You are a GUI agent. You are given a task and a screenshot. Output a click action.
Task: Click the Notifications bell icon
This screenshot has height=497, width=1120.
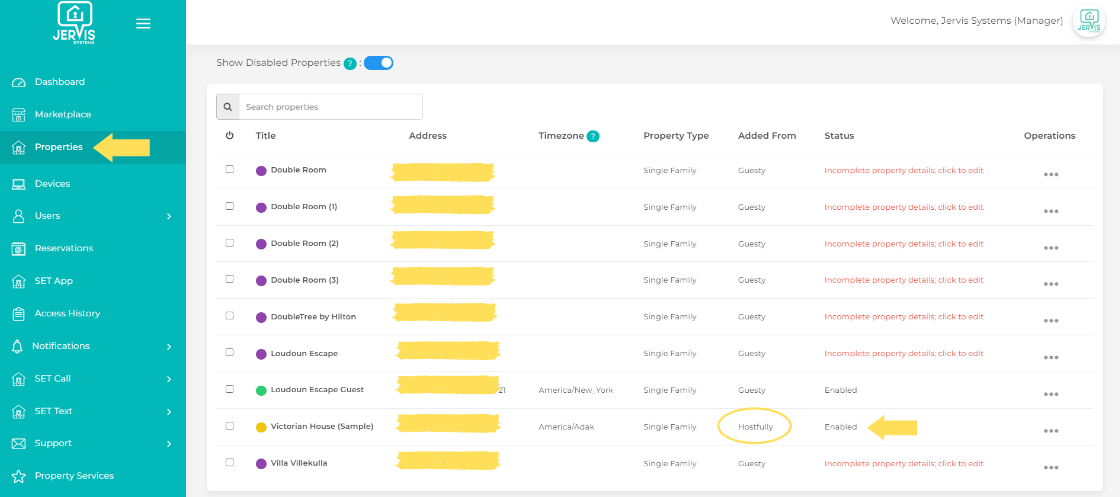18,346
